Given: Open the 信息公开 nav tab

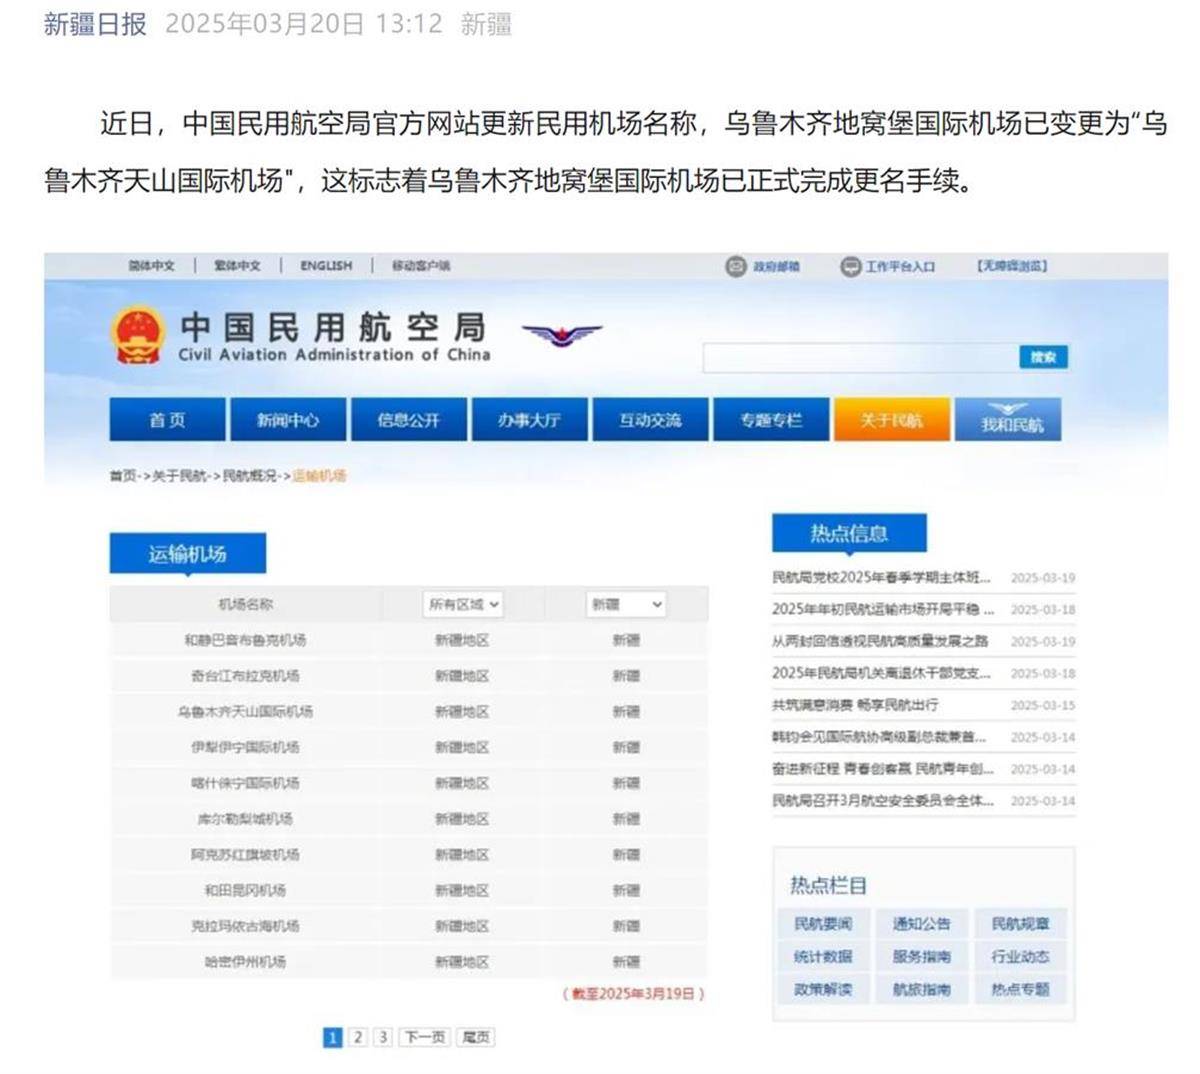Looking at the screenshot, I should pos(408,420).
